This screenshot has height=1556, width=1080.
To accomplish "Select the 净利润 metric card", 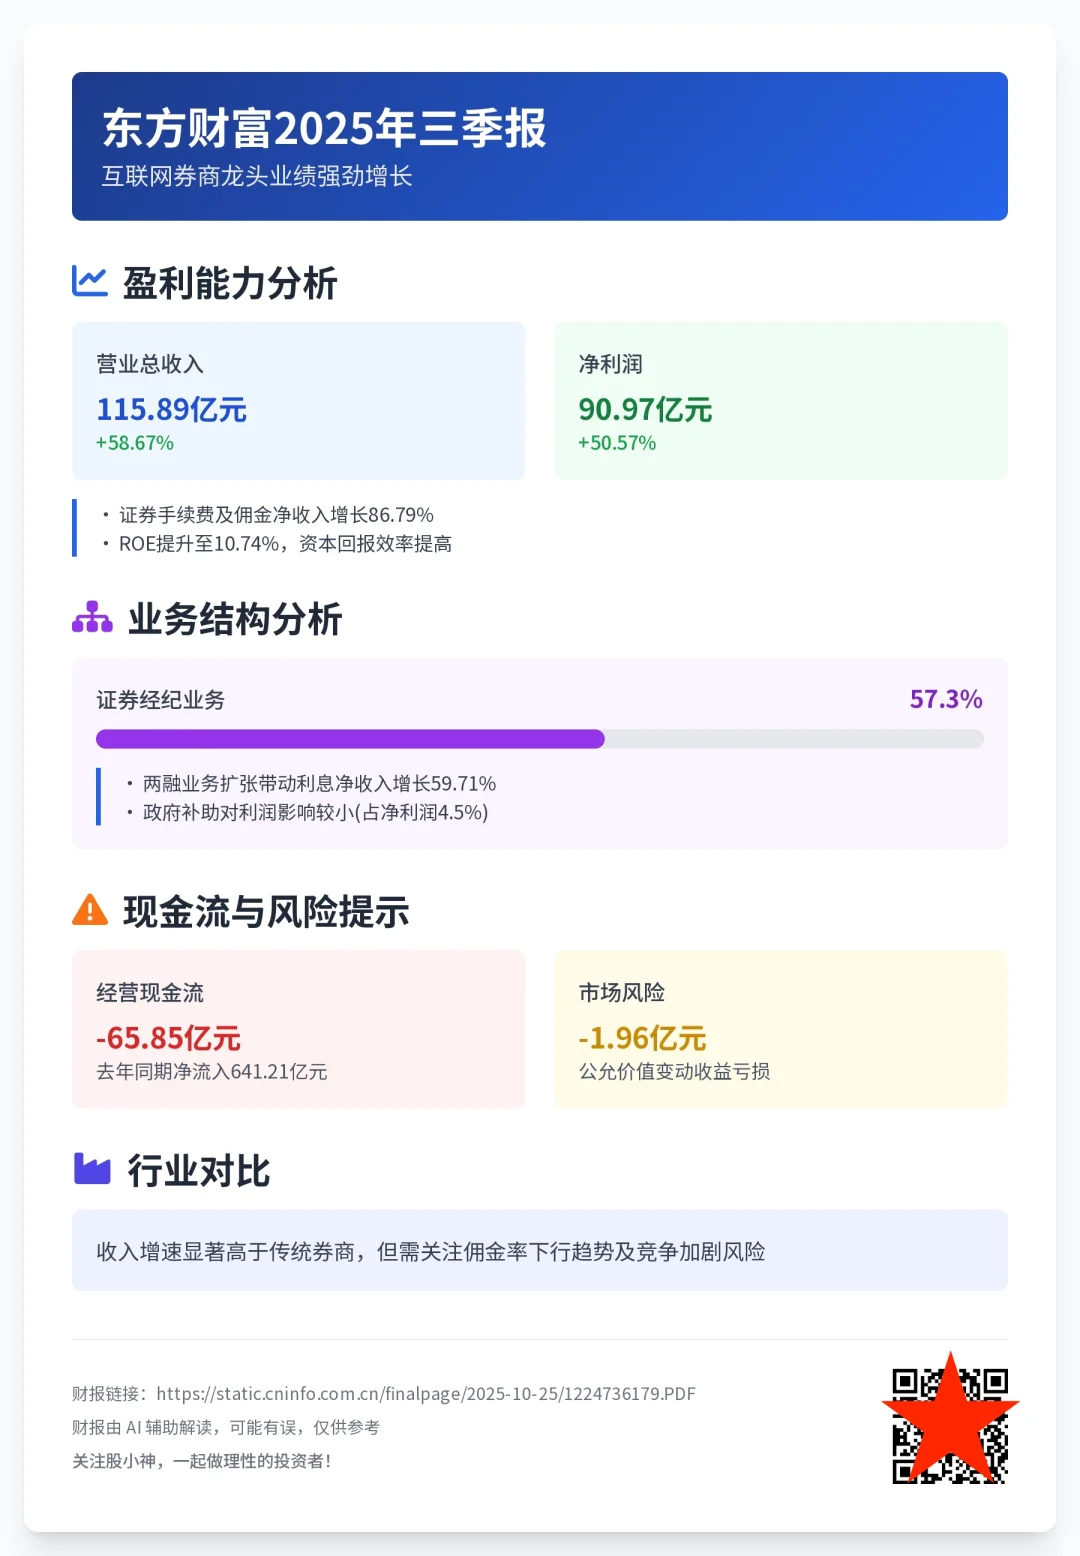I will pos(781,399).
